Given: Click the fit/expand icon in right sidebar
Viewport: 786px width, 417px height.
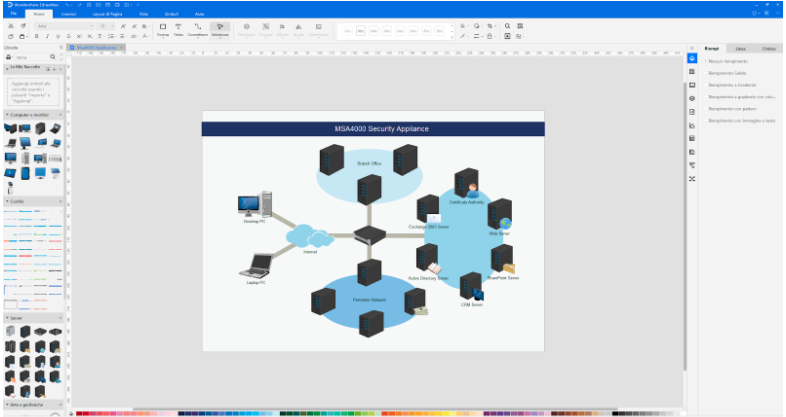Looking at the screenshot, I should pyautogui.click(x=692, y=179).
